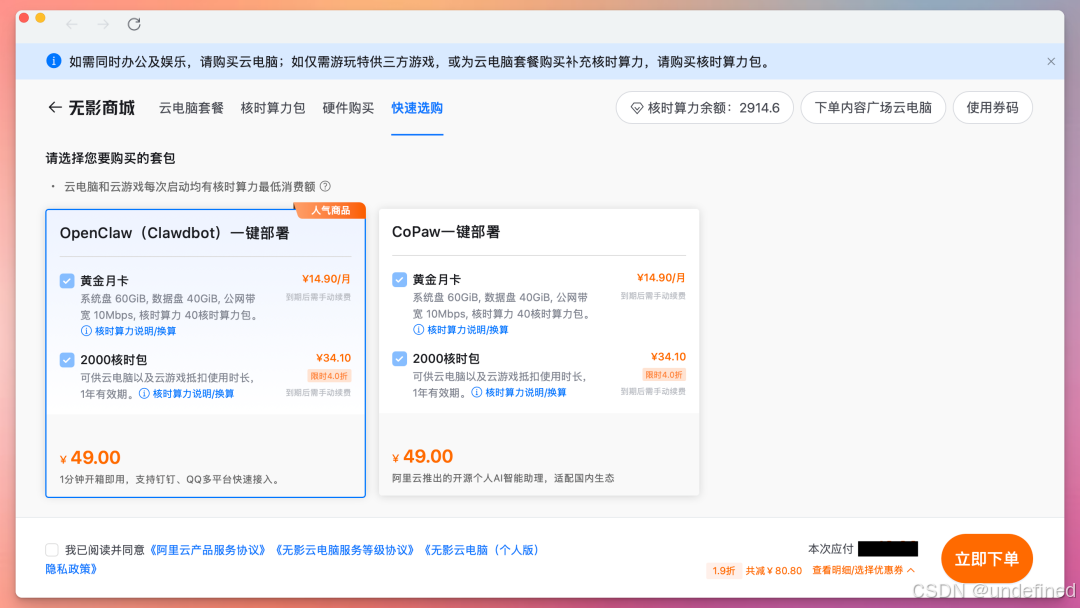Image resolution: width=1080 pixels, height=608 pixels.
Task: Click the 使用券码 button
Action: point(993,107)
